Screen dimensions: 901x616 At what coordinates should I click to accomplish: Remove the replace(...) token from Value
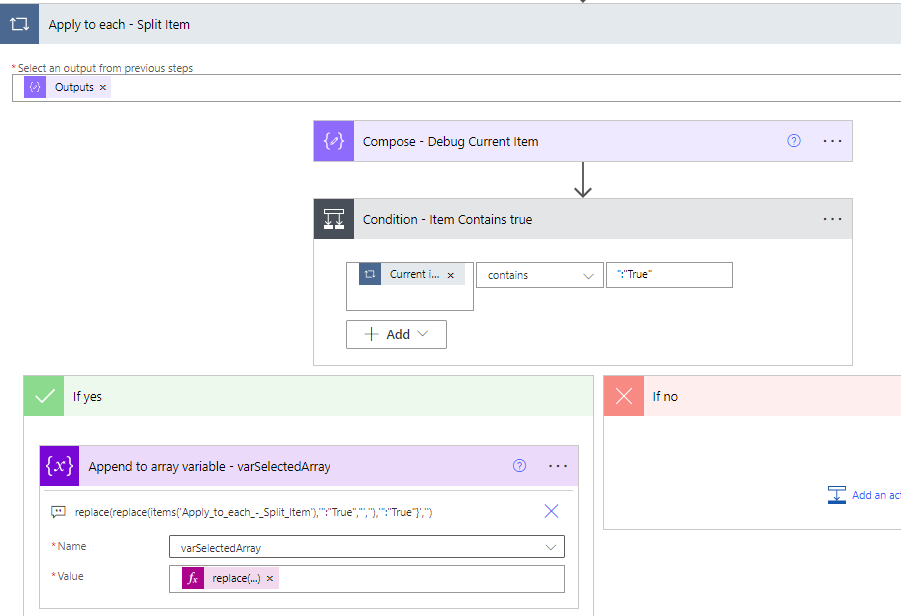pos(270,579)
